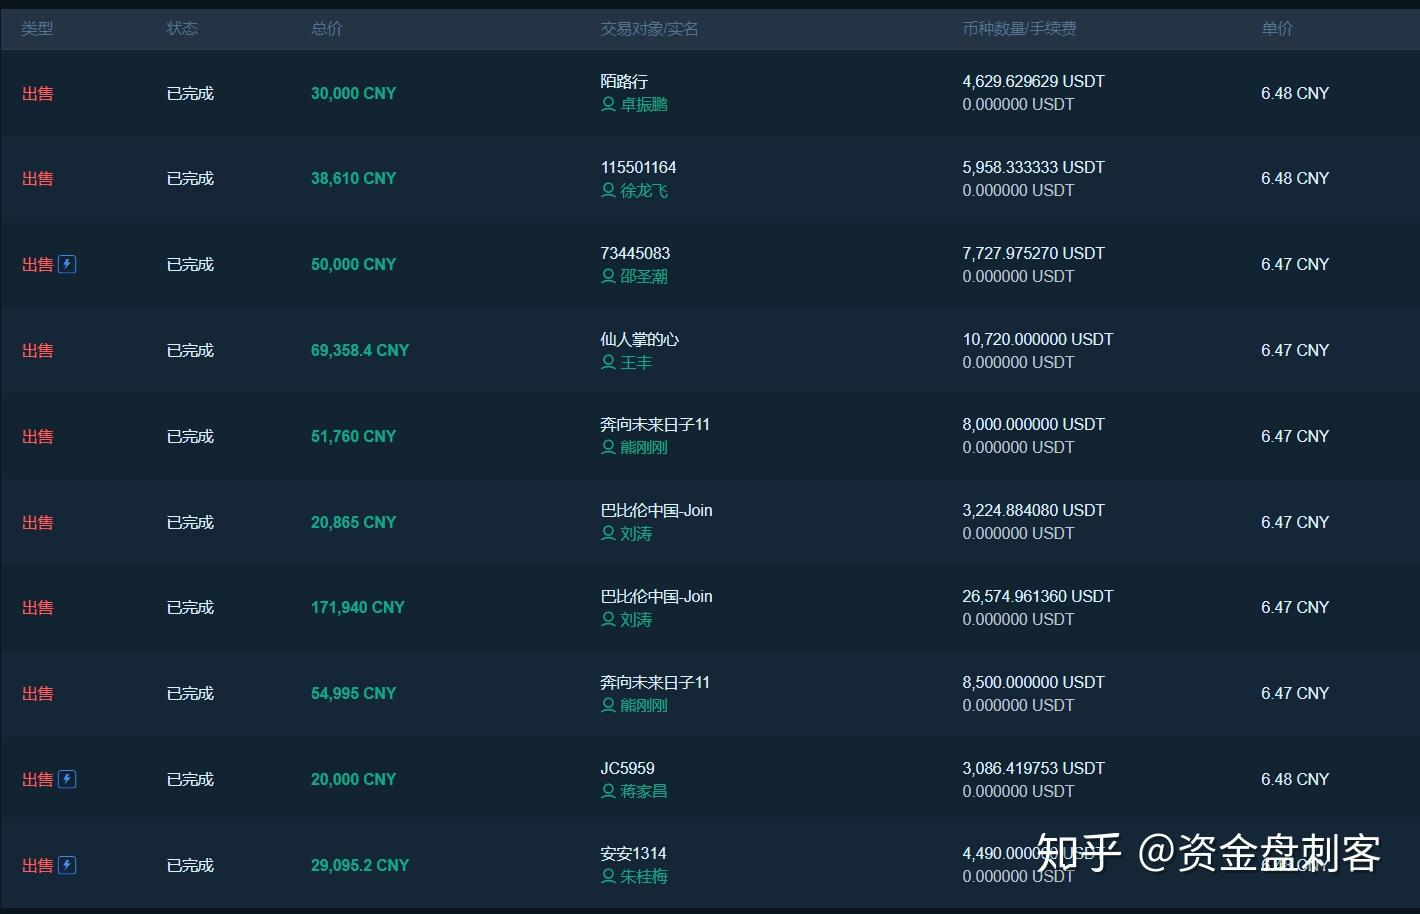Viewport: 1420px width, 914px height.
Task: Click the person icon beside 刘涛 in the 171,940 CNY row
Action: (608, 619)
